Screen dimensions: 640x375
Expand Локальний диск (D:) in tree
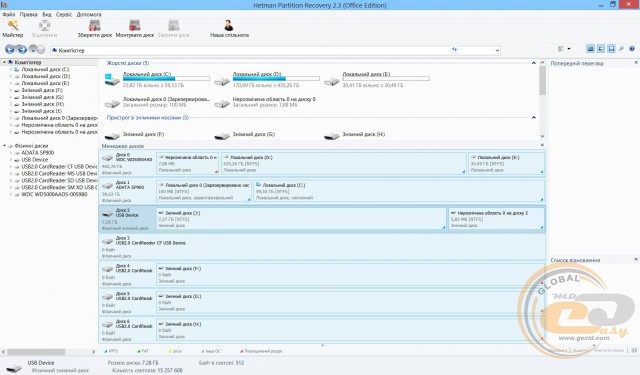[11, 76]
